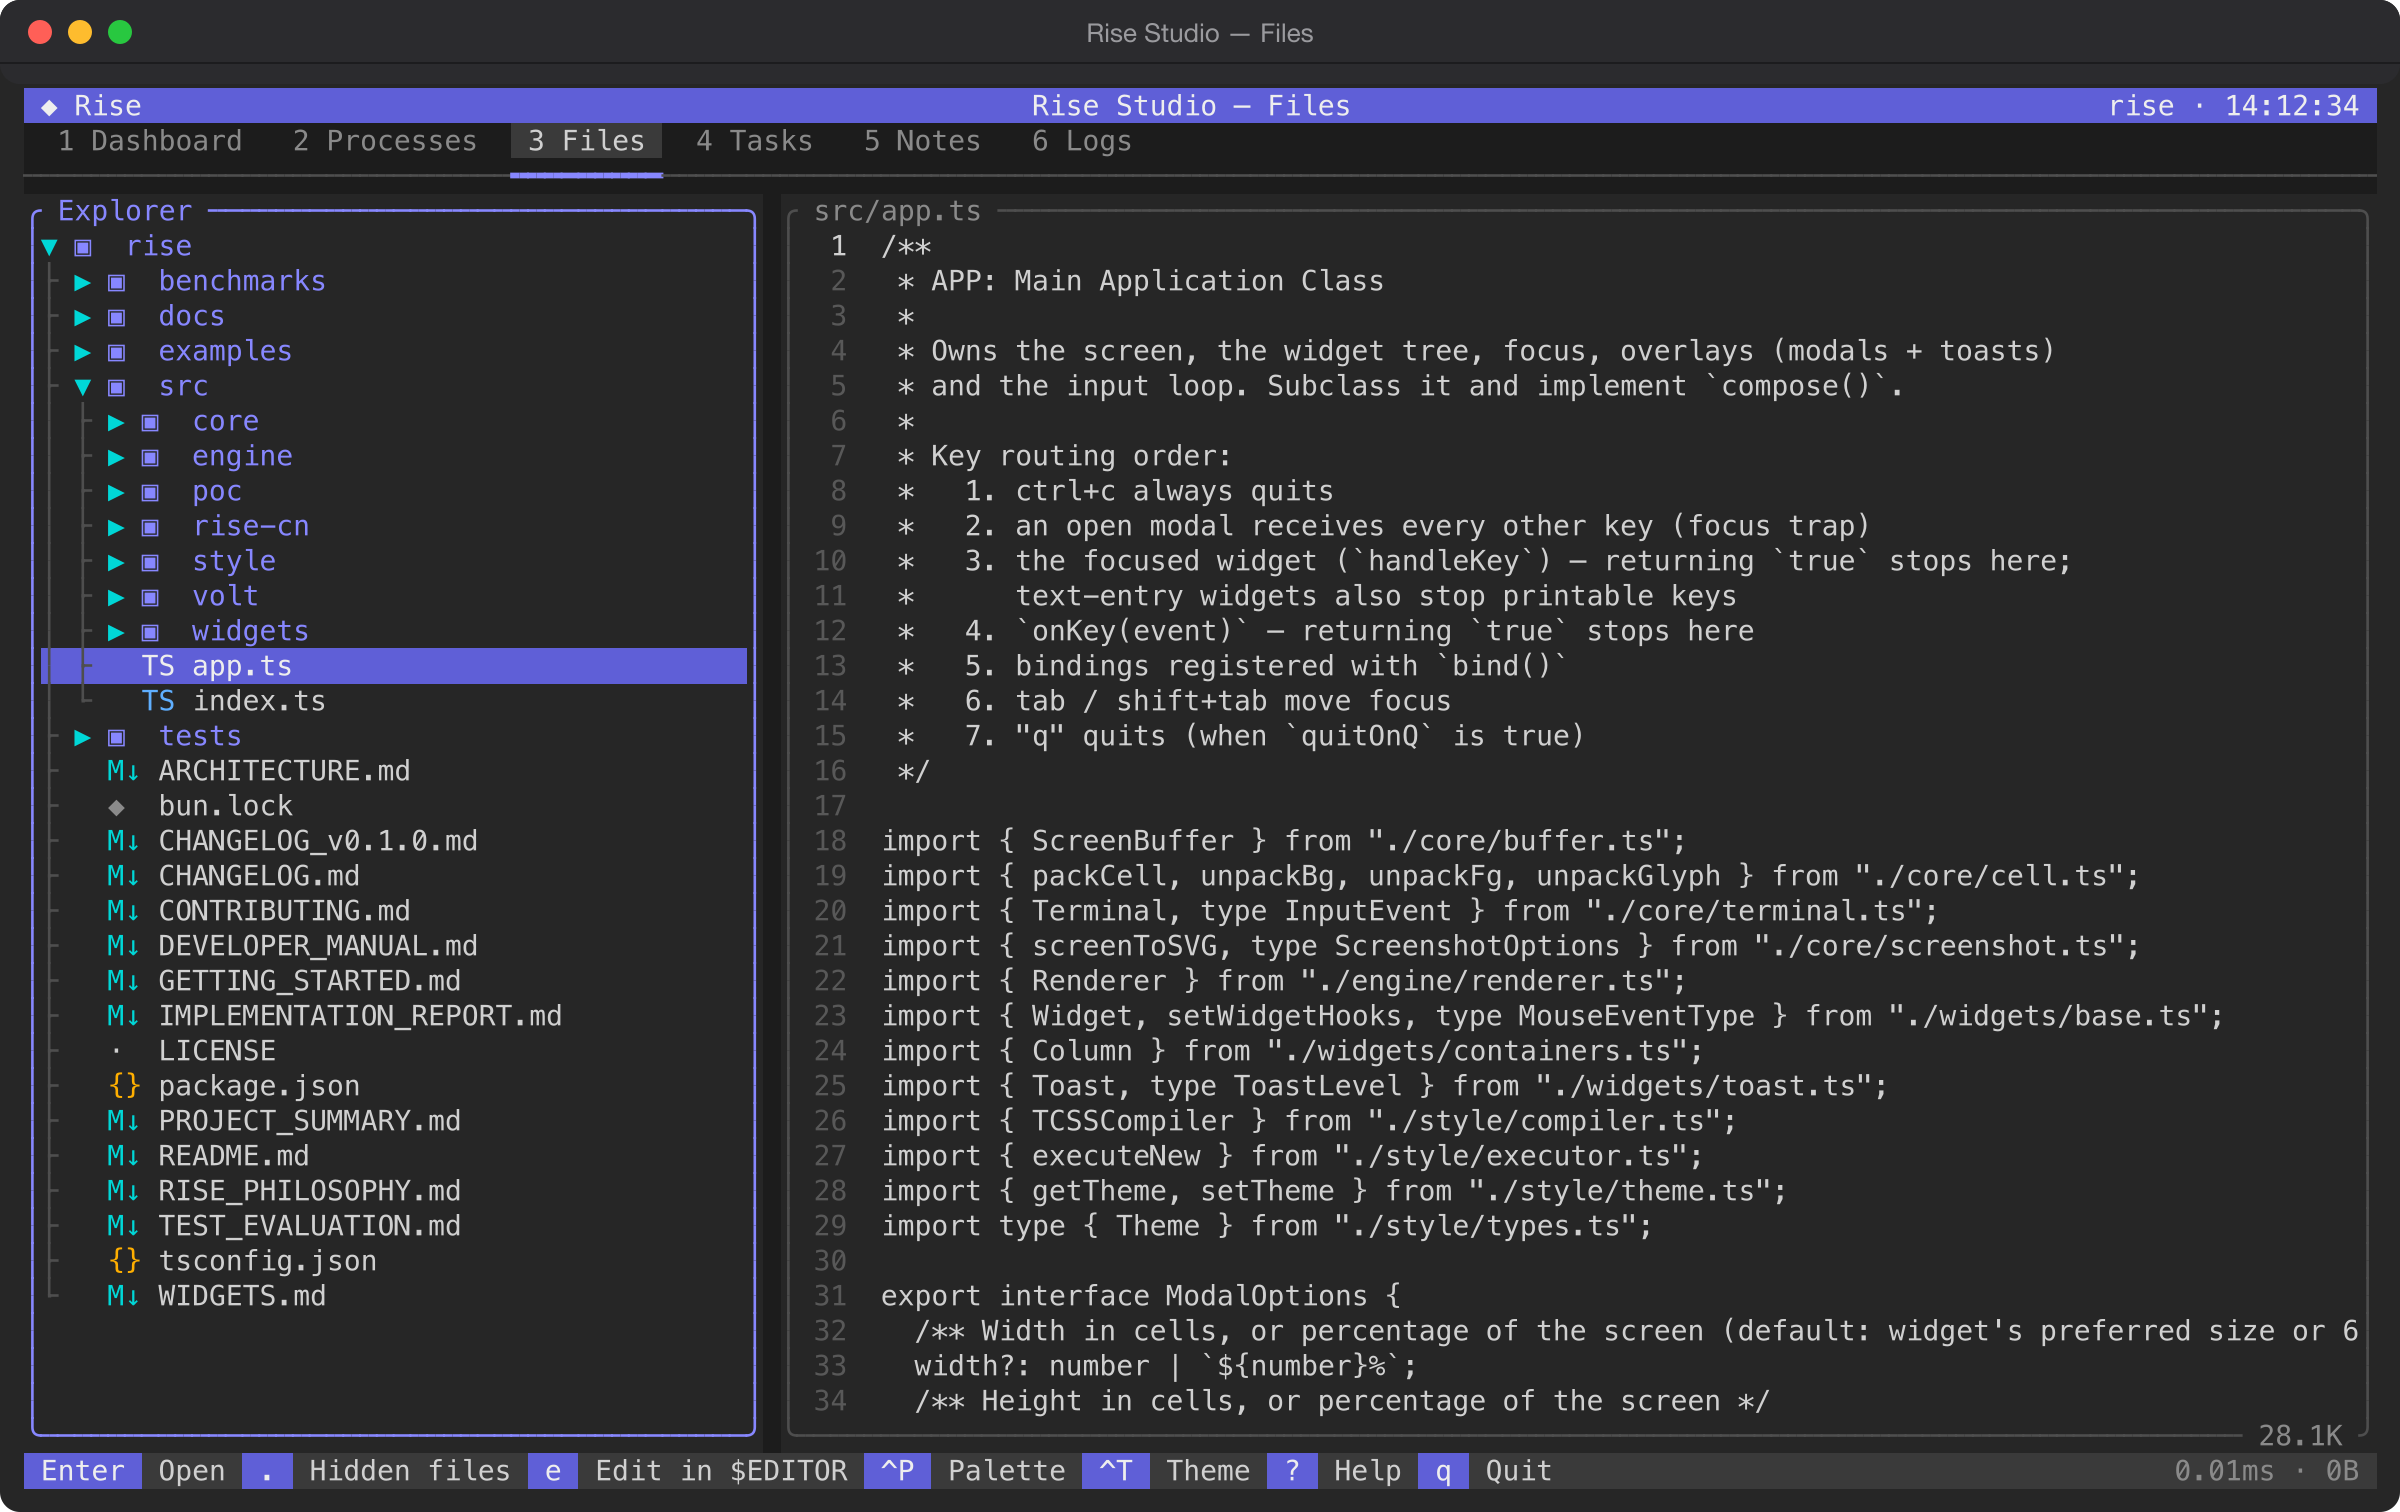The height and width of the screenshot is (1512, 2400).
Task: Click the folder icon next to examples
Action: (x=116, y=352)
